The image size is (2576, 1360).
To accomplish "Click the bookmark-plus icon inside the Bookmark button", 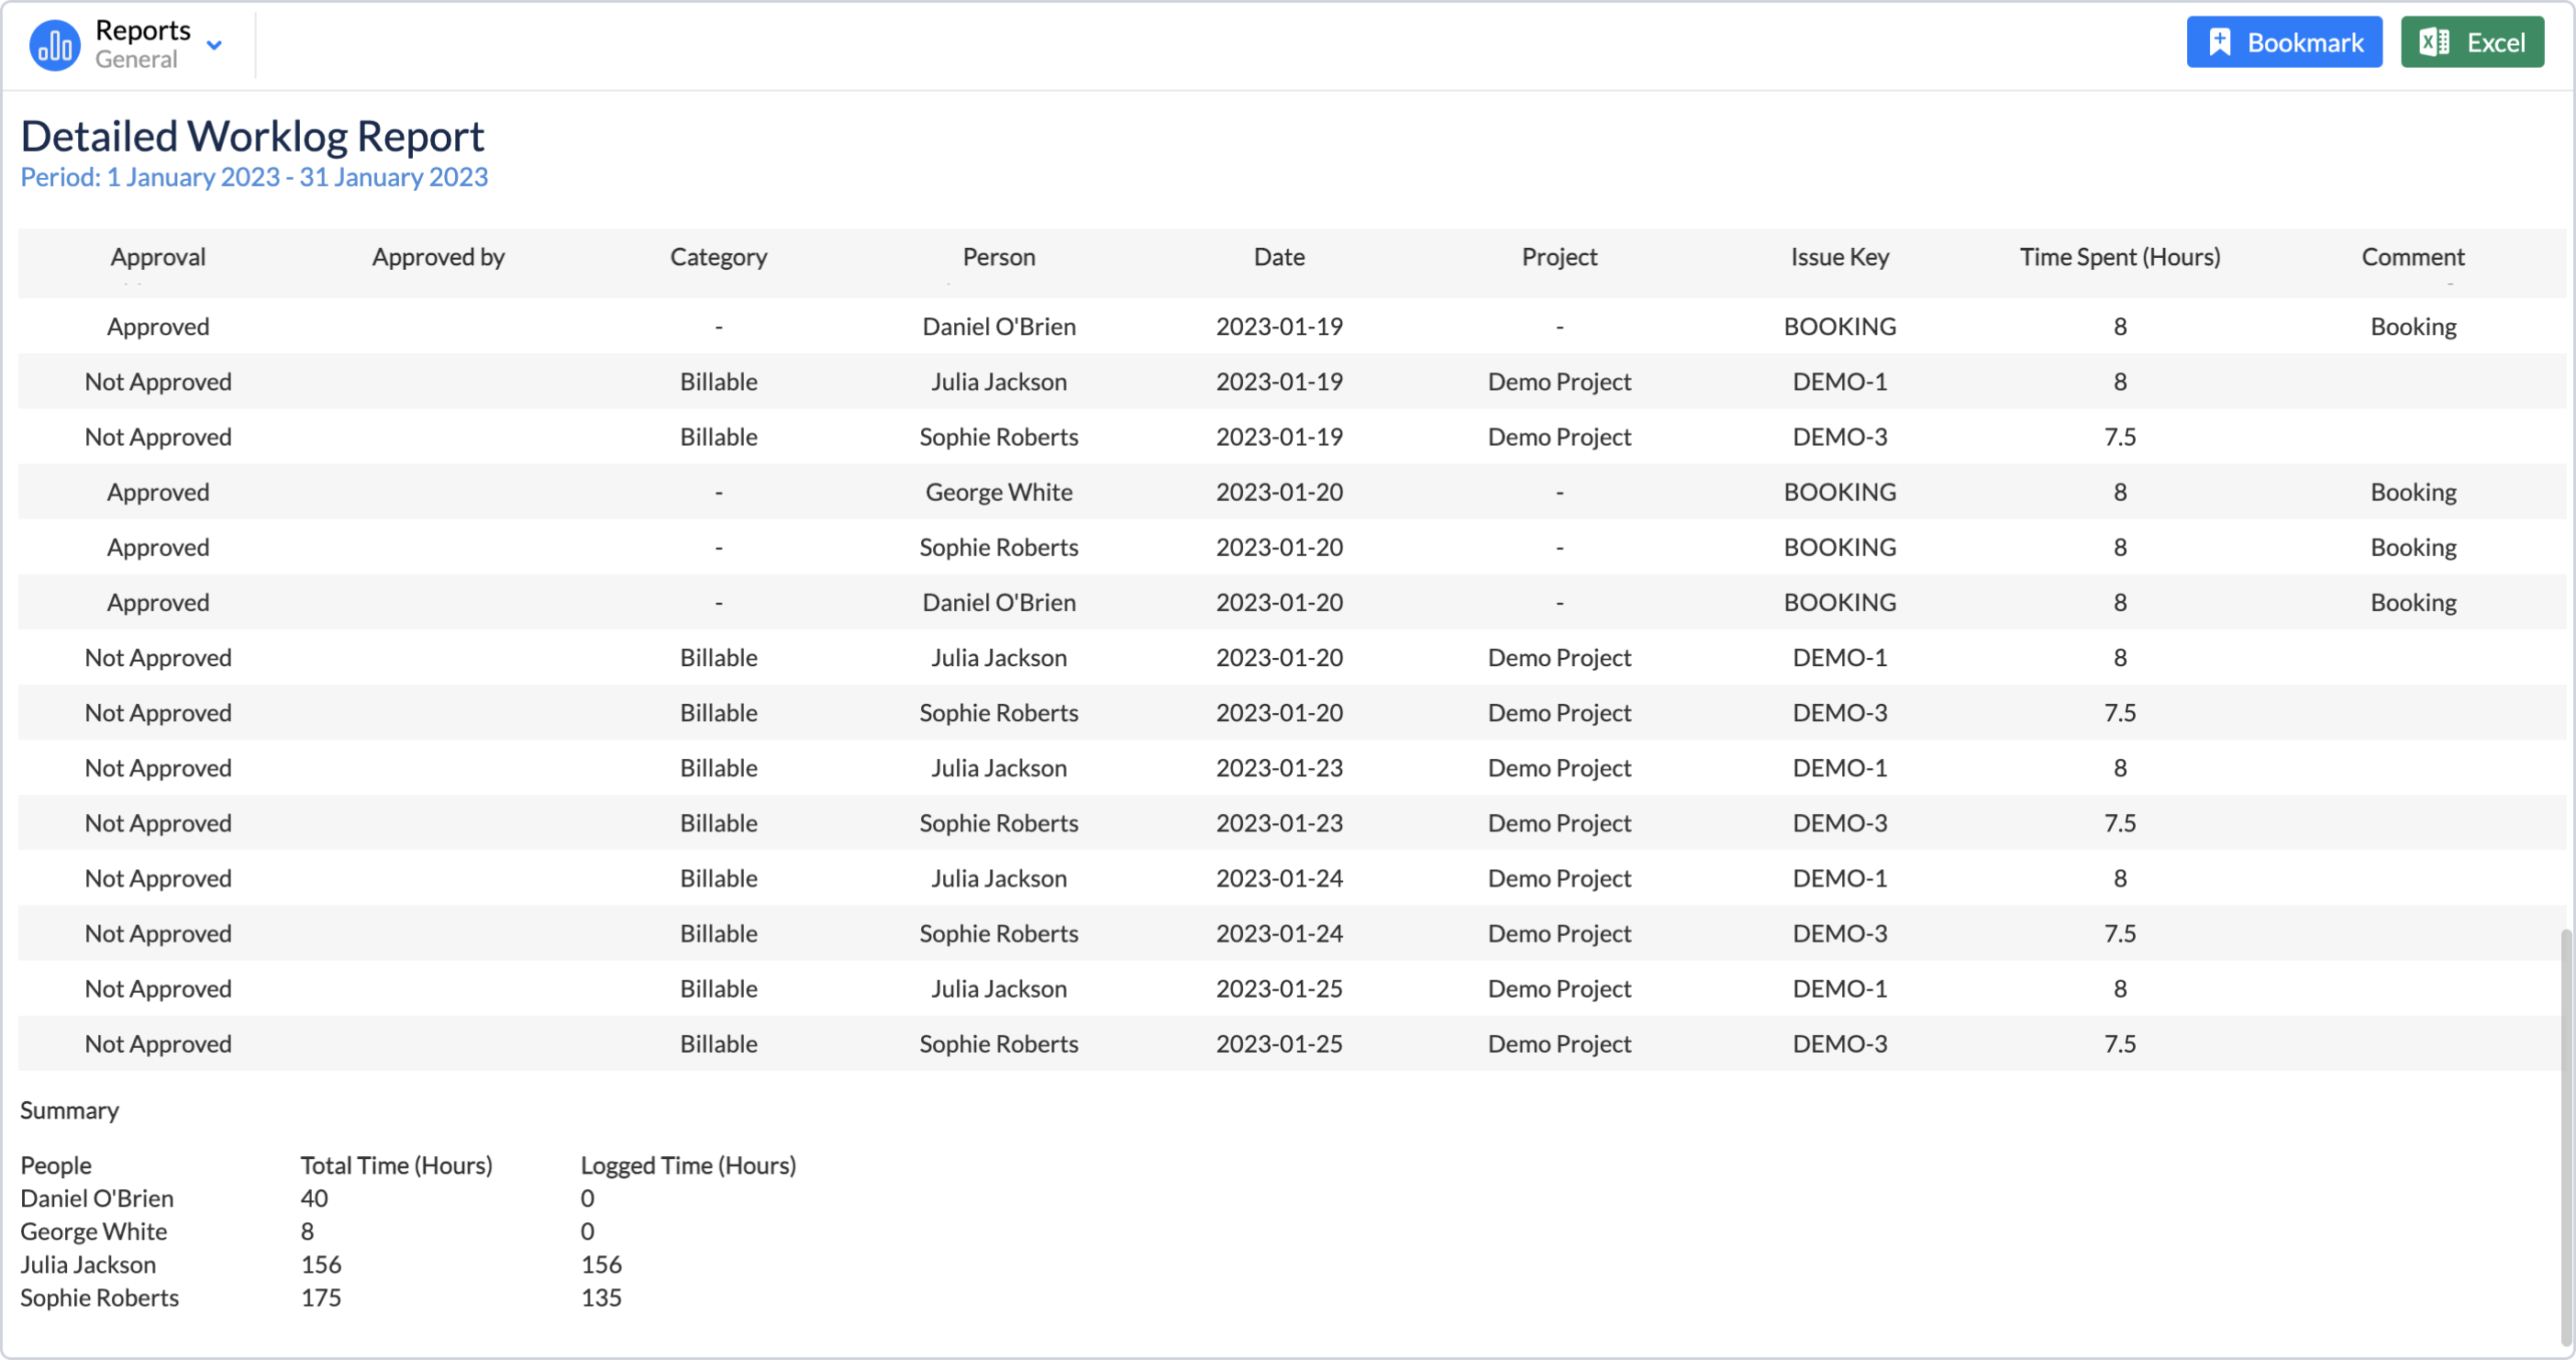I will coord(2220,41).
